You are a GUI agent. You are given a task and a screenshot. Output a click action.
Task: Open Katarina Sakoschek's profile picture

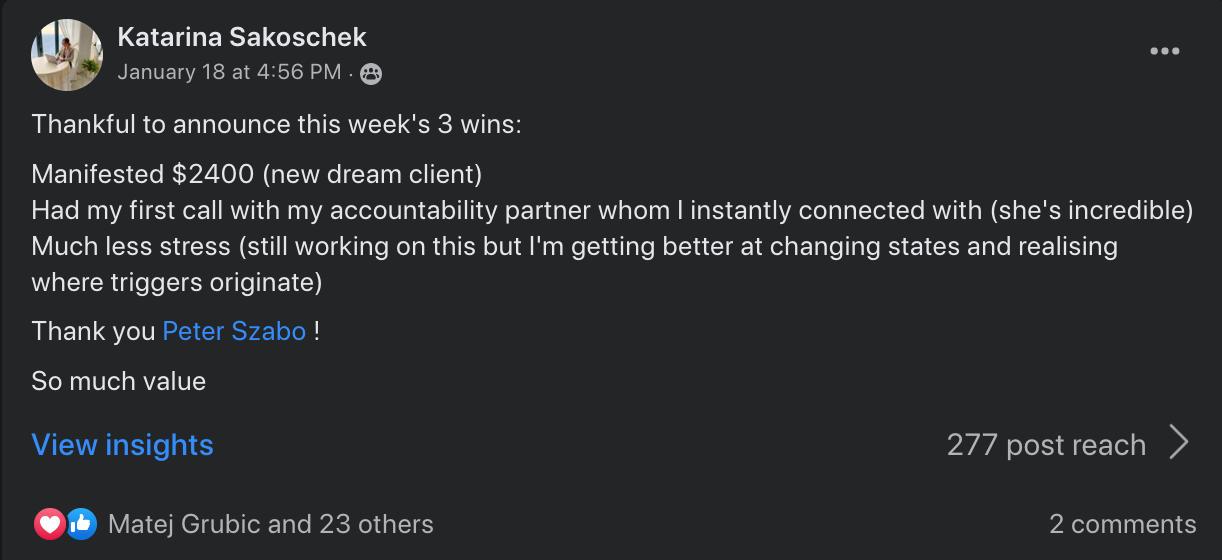[67, 55]
